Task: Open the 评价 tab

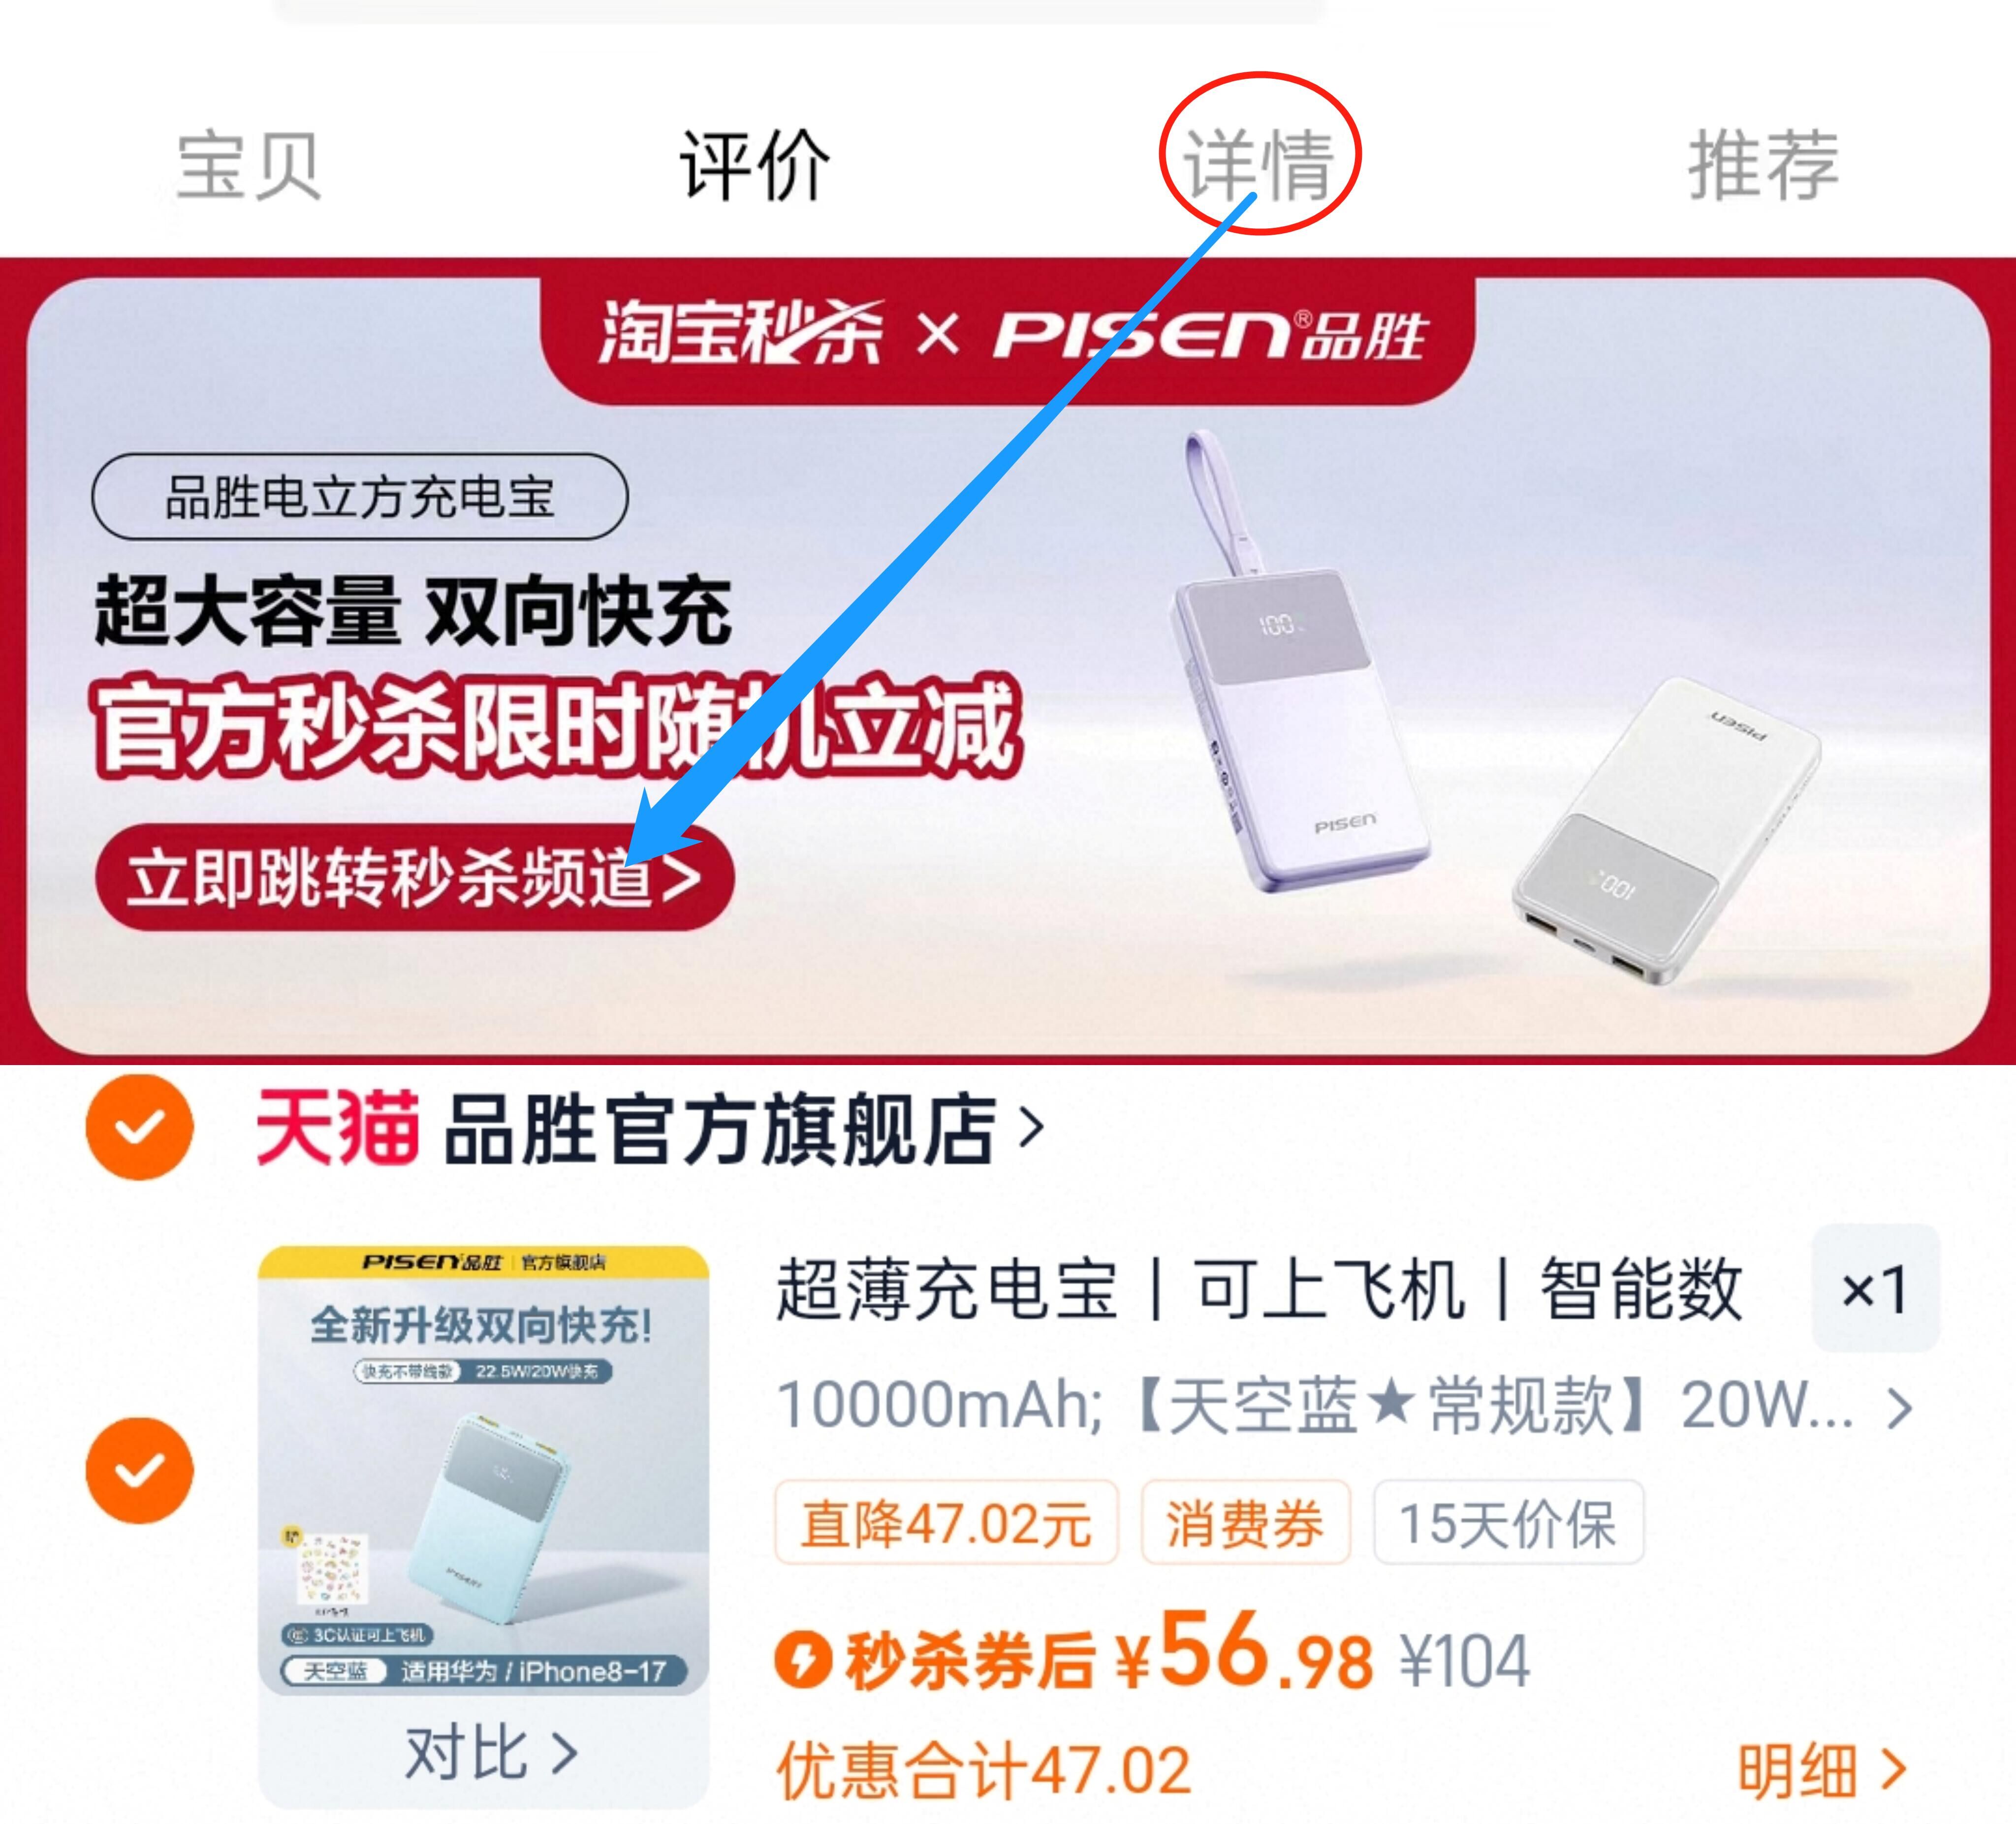Action: 755,165
